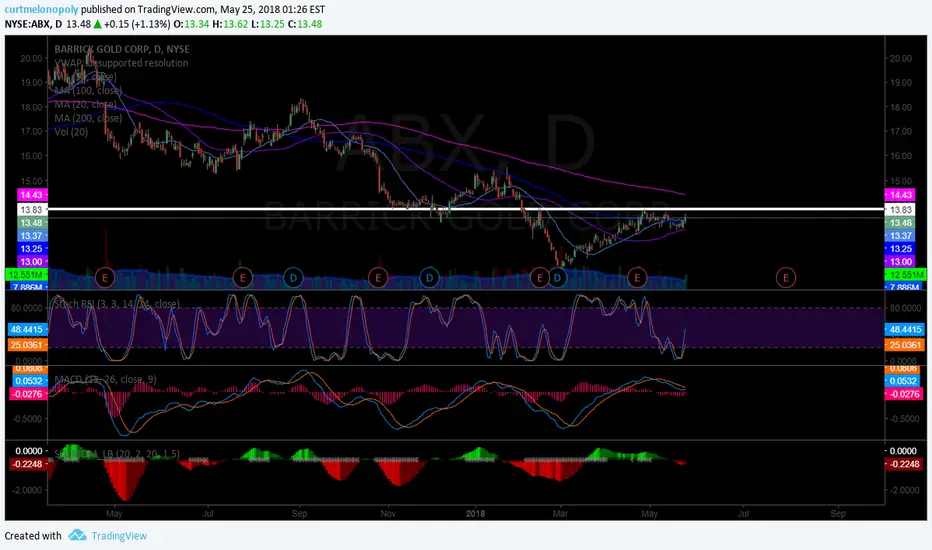The width and height of the screenshot is (932, 550).
Task: Click the Nov label on time axis
Action: [x=388, y=513]
